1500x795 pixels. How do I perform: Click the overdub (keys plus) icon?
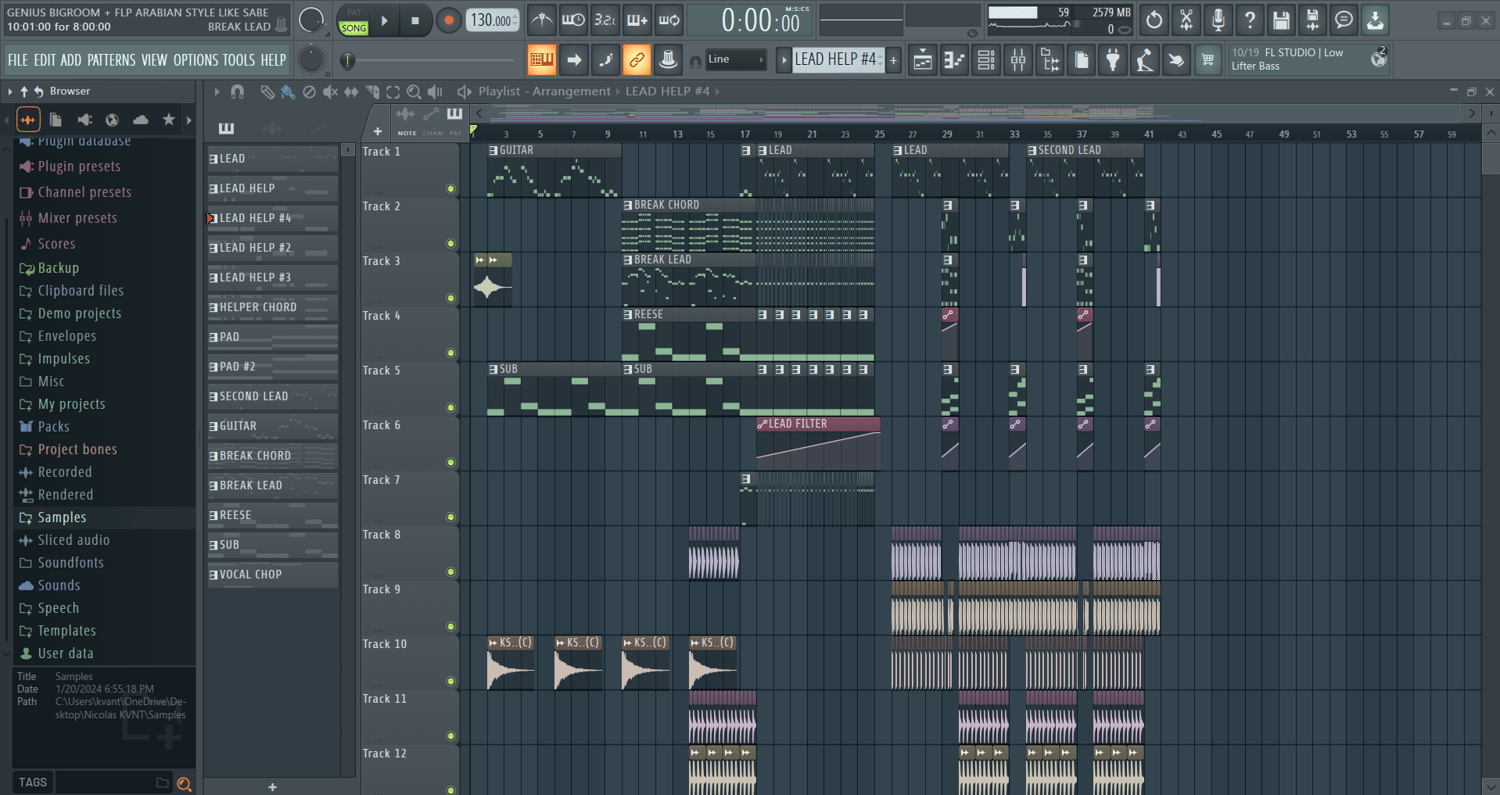[x=637, y=20]
